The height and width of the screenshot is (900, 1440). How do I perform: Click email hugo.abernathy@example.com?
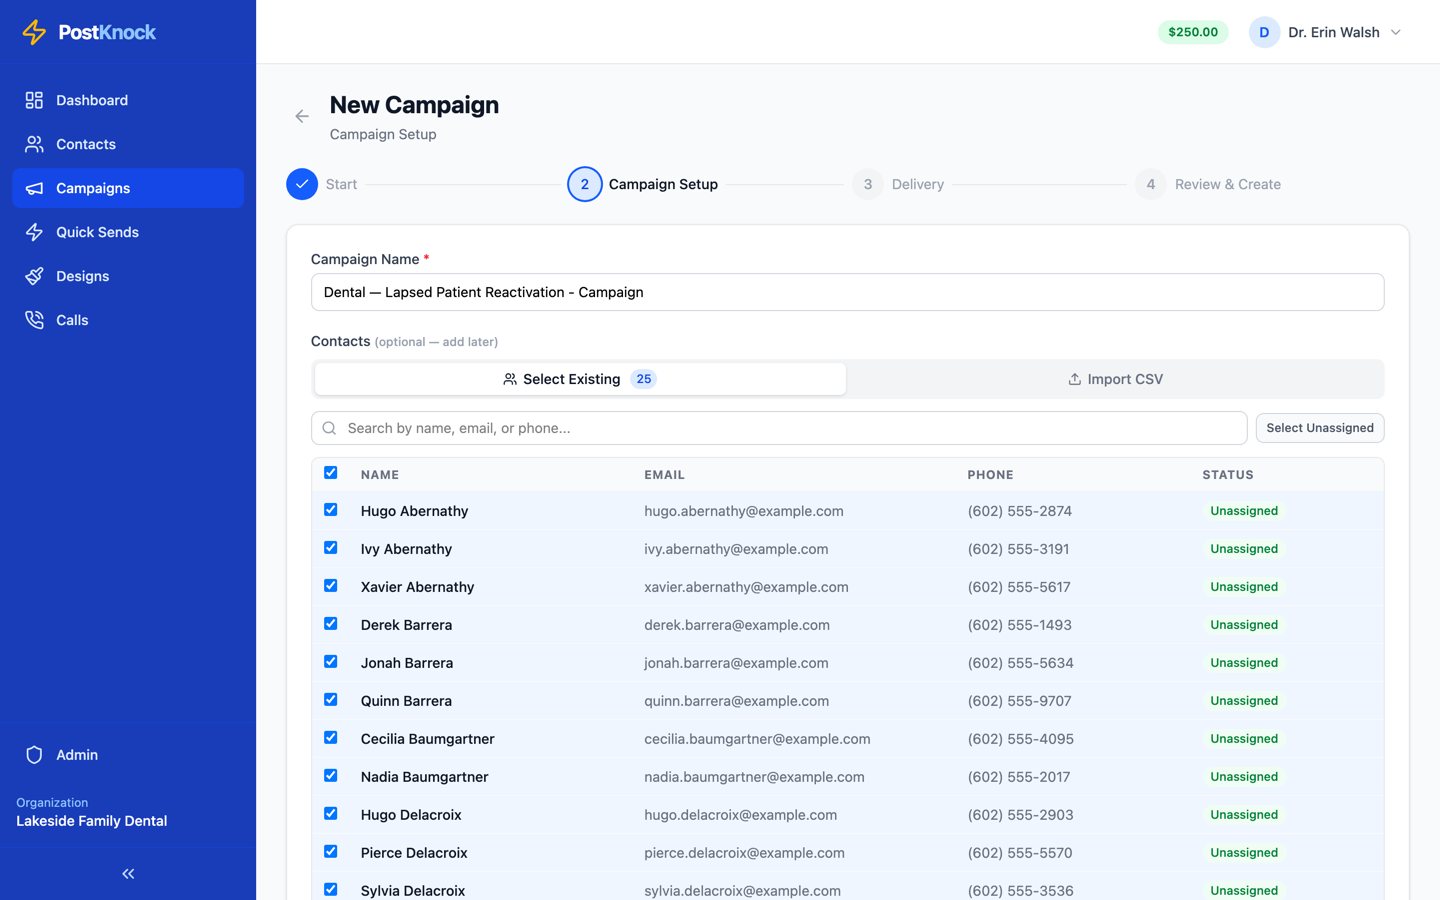pyautogui.click(x=744, y=511)
